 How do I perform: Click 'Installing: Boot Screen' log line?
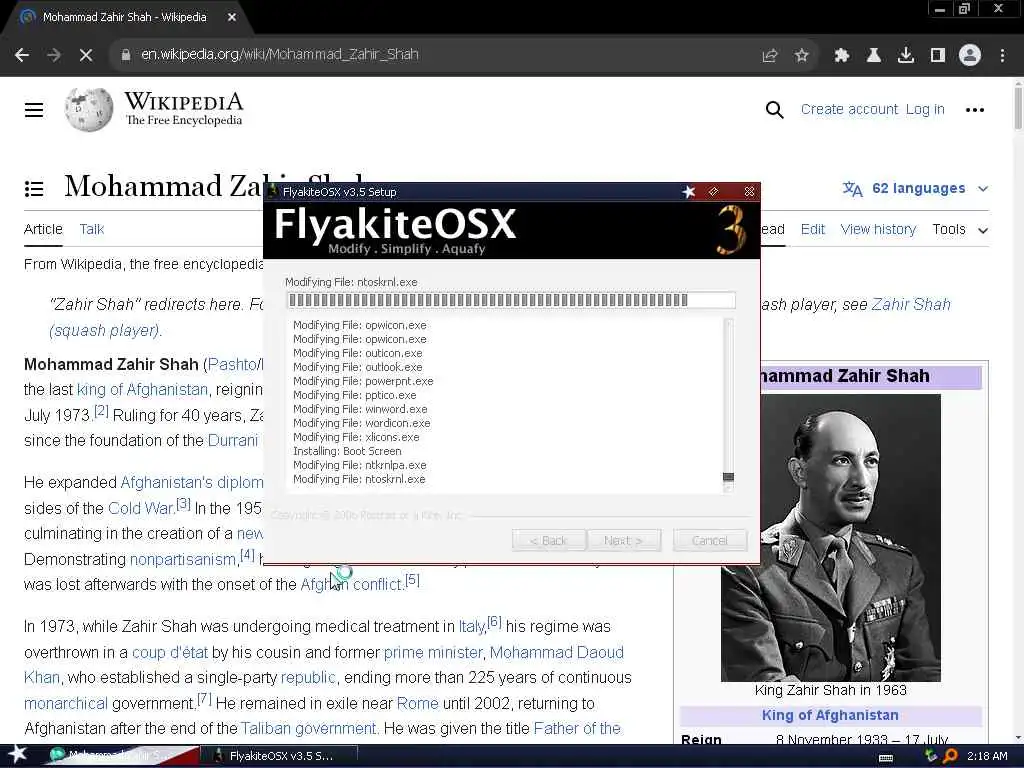click(347, 451)
